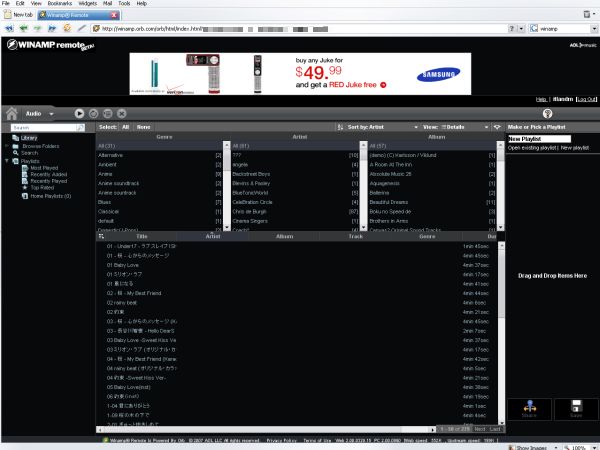The height and width of the screenshot is (450, 600).
Task: Open the Search item in sidebar
Action: pyautogui.click(x=29, y=153)
